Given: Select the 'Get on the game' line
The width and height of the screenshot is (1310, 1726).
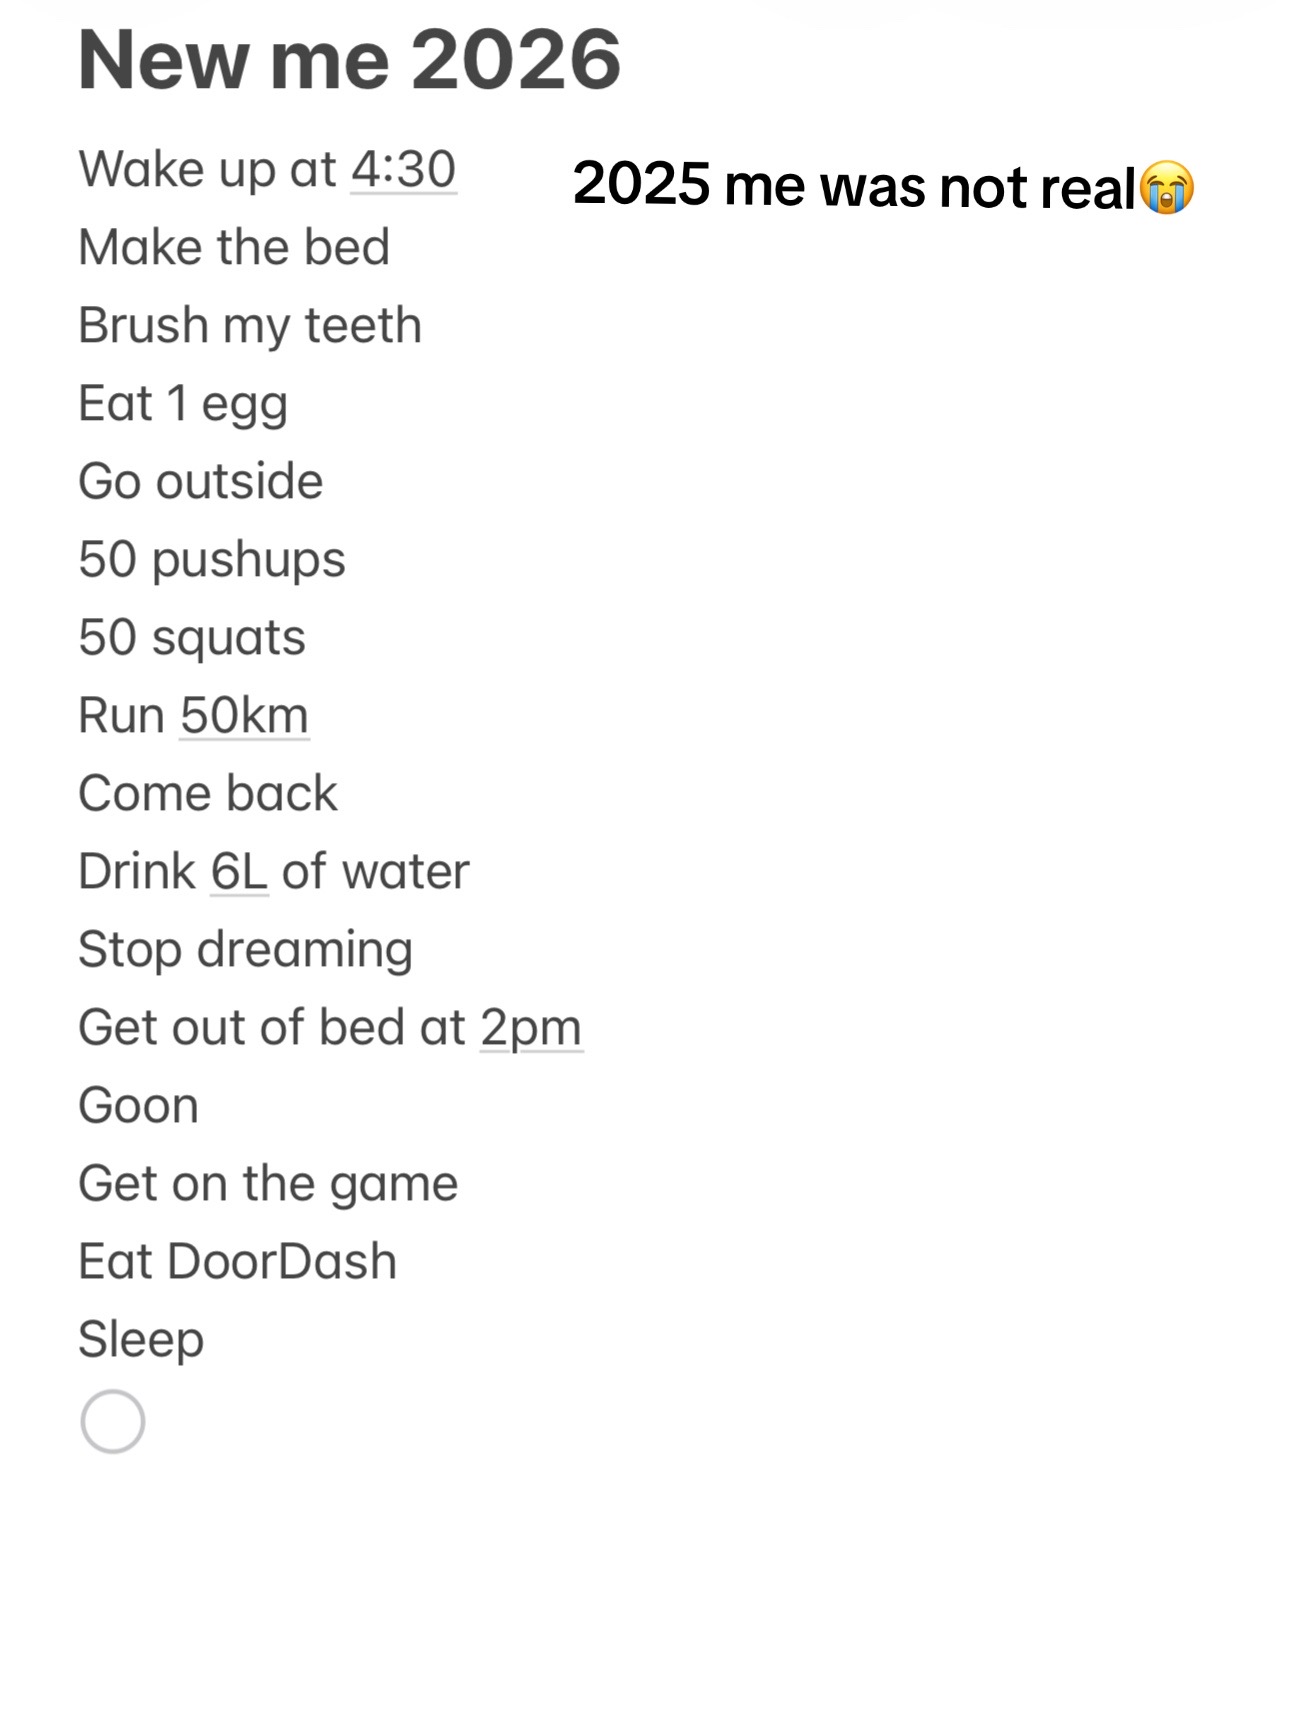Looking at the screenshot, I should click(268, 1185).
